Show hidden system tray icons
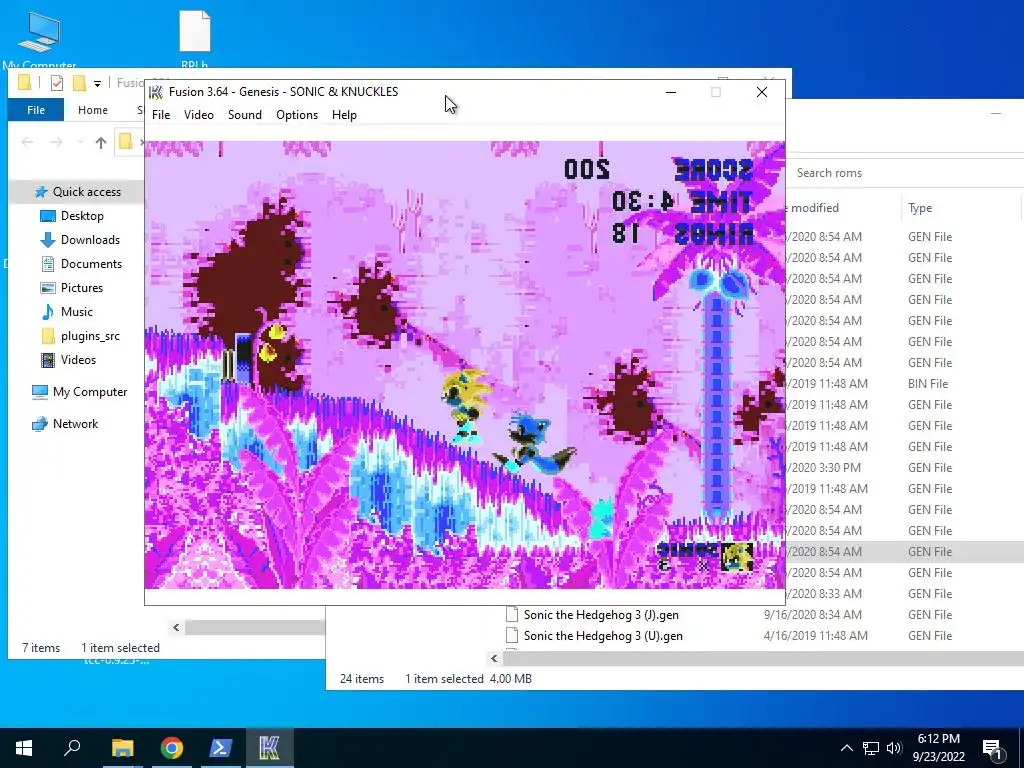The width and height of the screenshot is (1024, 768). click(846, 748)
